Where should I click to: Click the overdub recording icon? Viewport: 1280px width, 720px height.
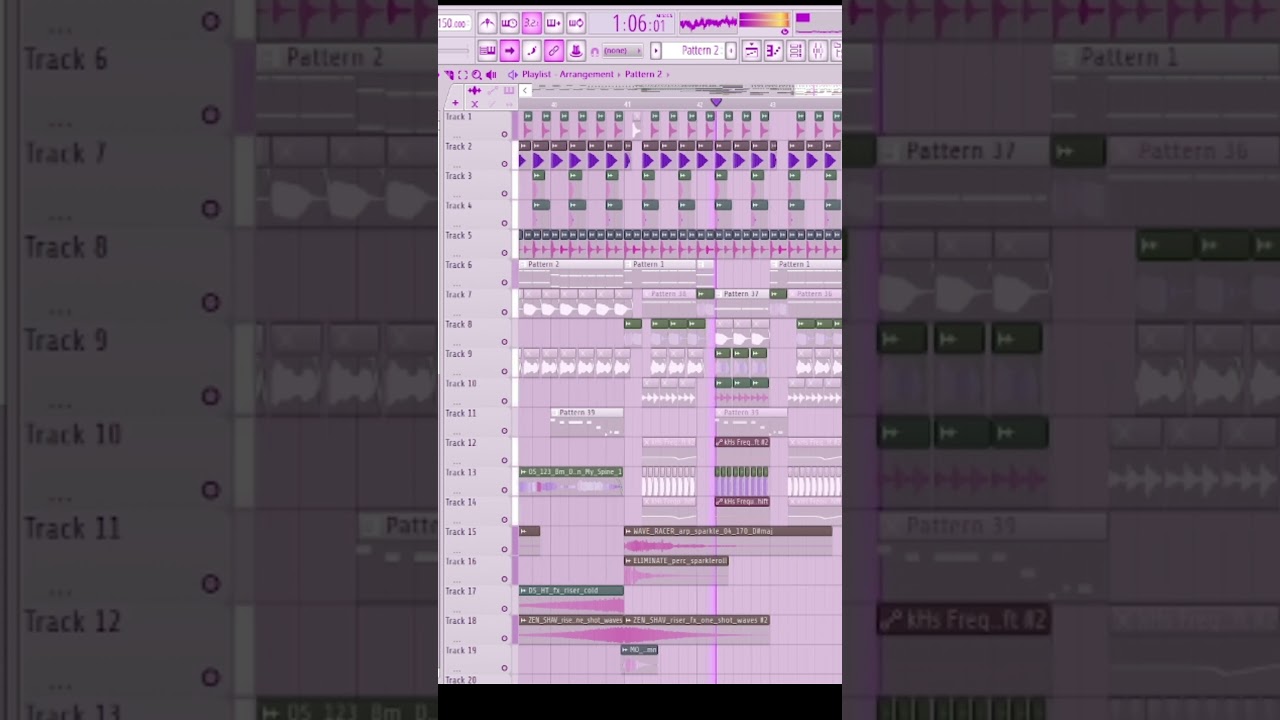tap(554, 23)
